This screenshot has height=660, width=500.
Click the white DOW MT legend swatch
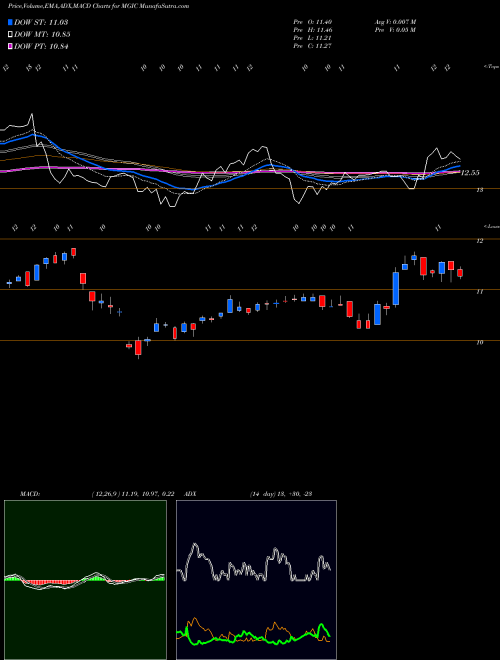pos(11,35)
